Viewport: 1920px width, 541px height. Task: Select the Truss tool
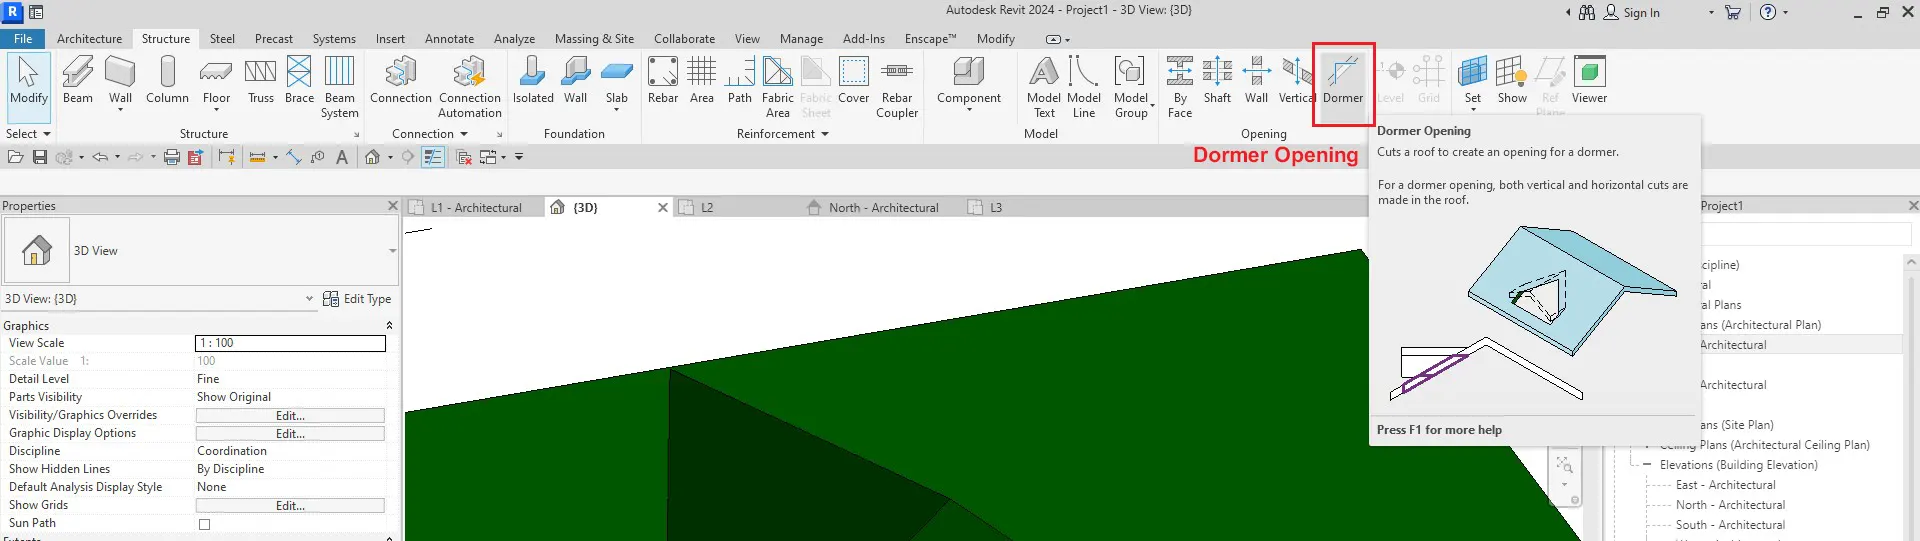pos(260,80)
